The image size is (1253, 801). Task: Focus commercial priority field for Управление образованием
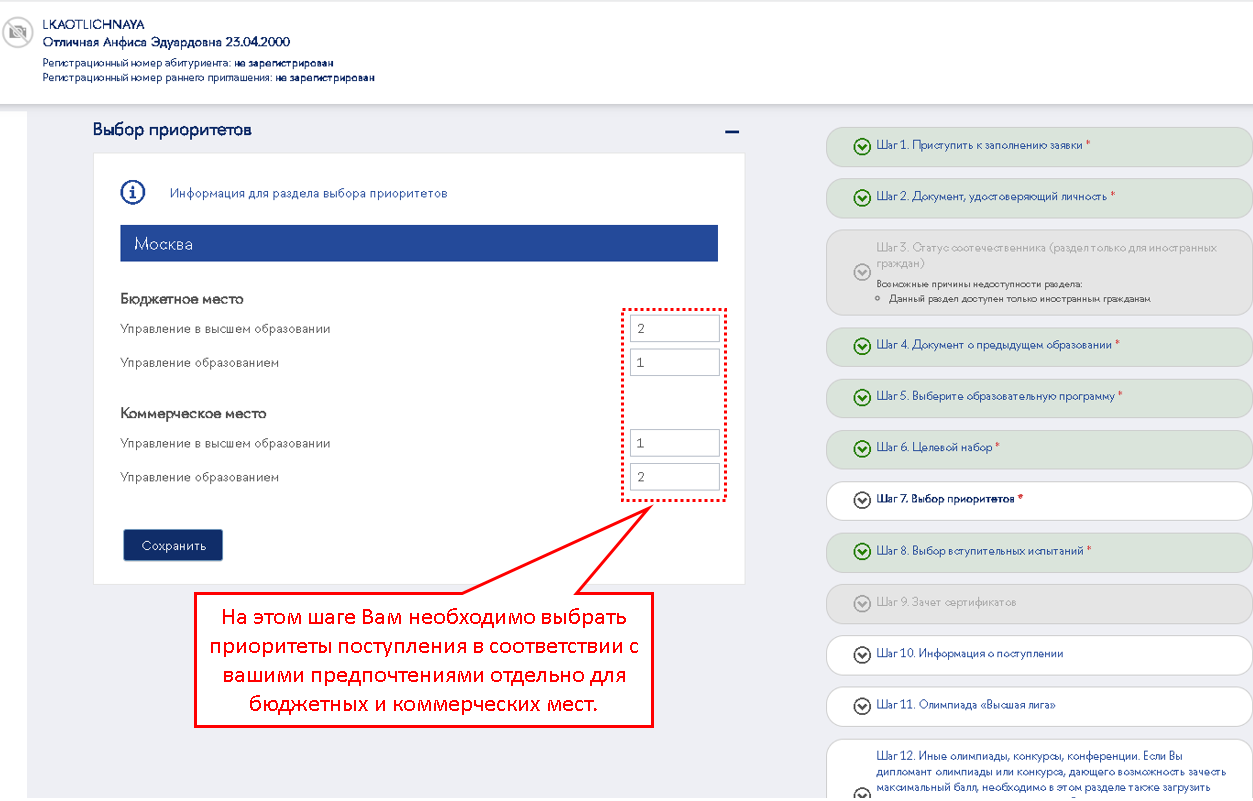click(674, 477)
